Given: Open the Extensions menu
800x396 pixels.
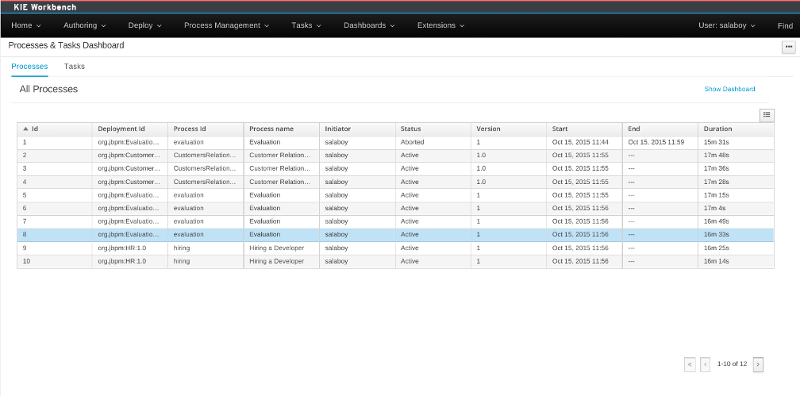Looking at the screenshot, I should pyautogui.click(x=441, y=26).
